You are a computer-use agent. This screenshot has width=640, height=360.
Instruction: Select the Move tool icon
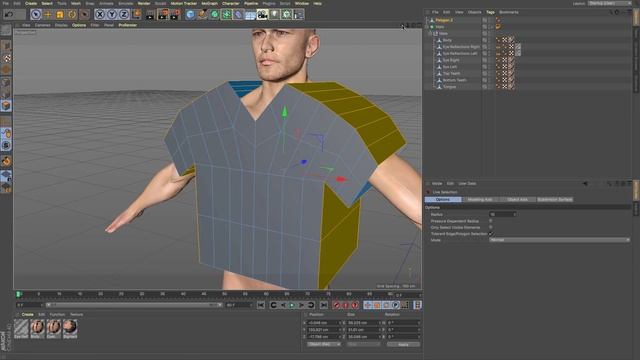[48, 15]
